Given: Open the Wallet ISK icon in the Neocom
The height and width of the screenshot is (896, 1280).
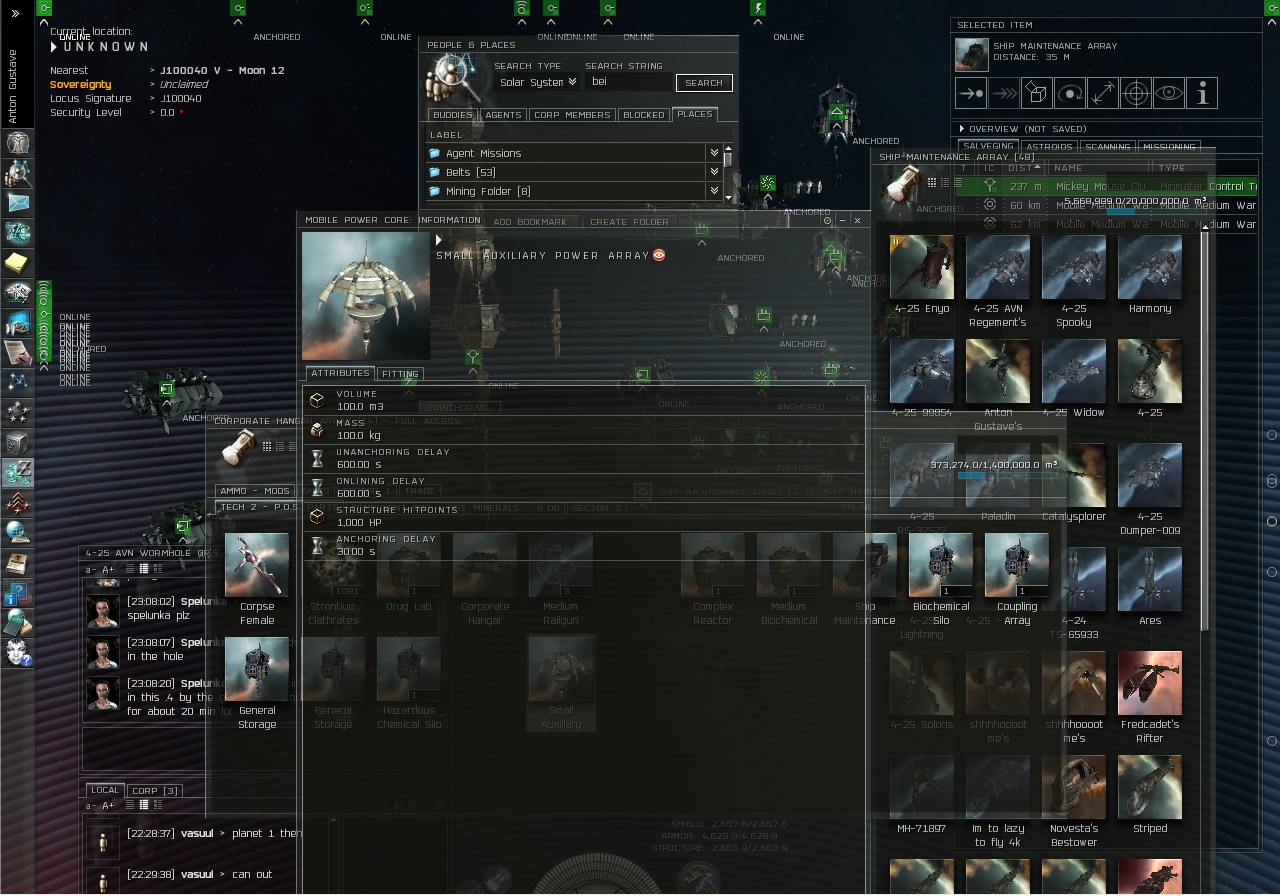Looking at the screenshot, I should pyautogui.click(x=17, y=472).
